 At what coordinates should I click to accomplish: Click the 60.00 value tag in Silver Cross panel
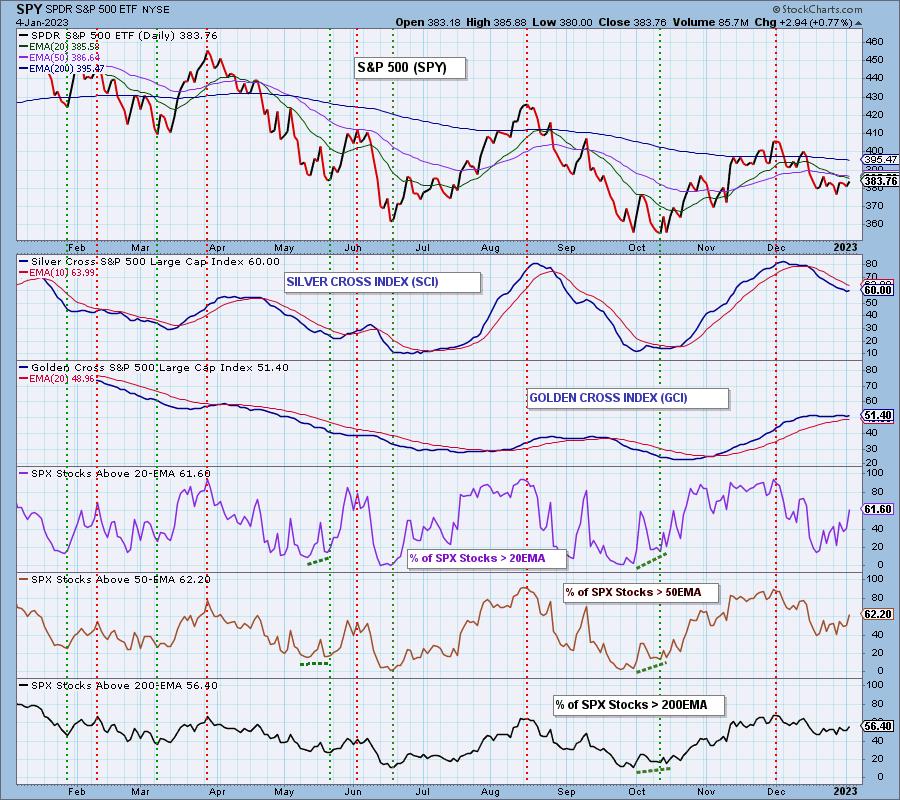(x=878, y=290)
